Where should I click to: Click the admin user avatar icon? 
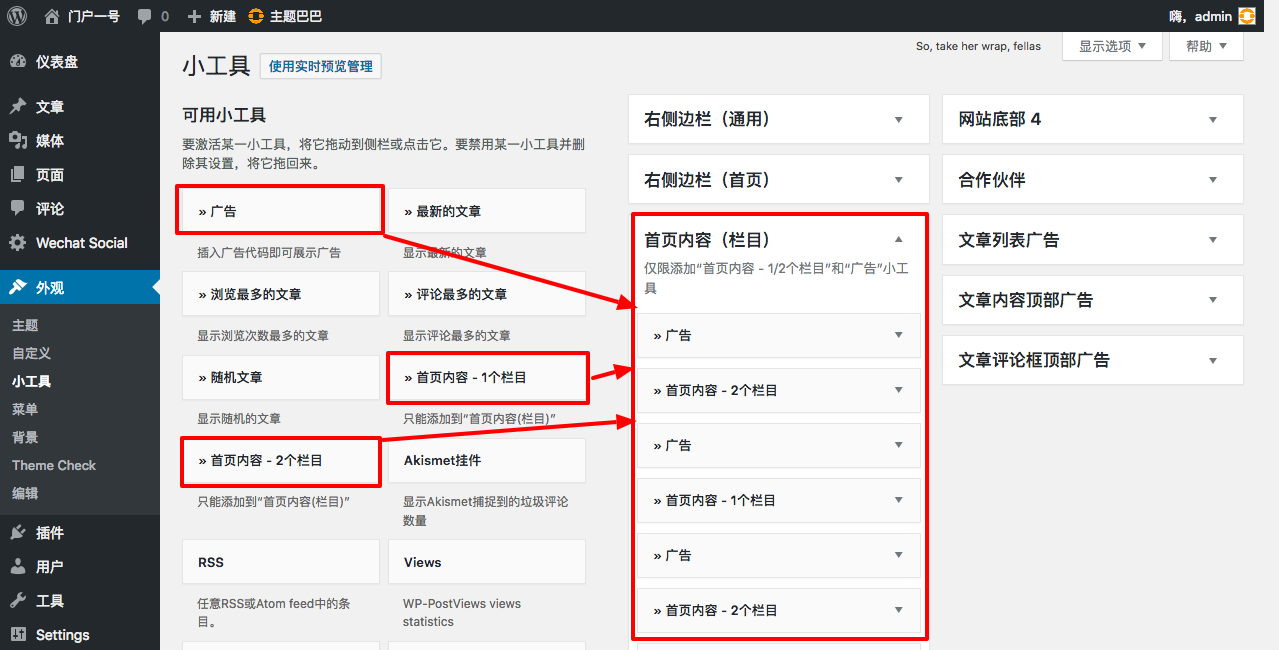[x=1247, y=16]
